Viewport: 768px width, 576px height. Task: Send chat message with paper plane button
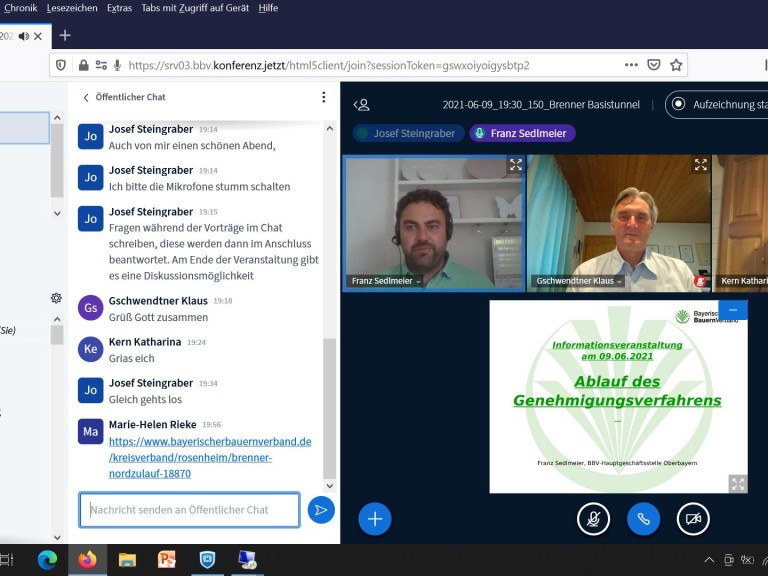tap(321, 510)
